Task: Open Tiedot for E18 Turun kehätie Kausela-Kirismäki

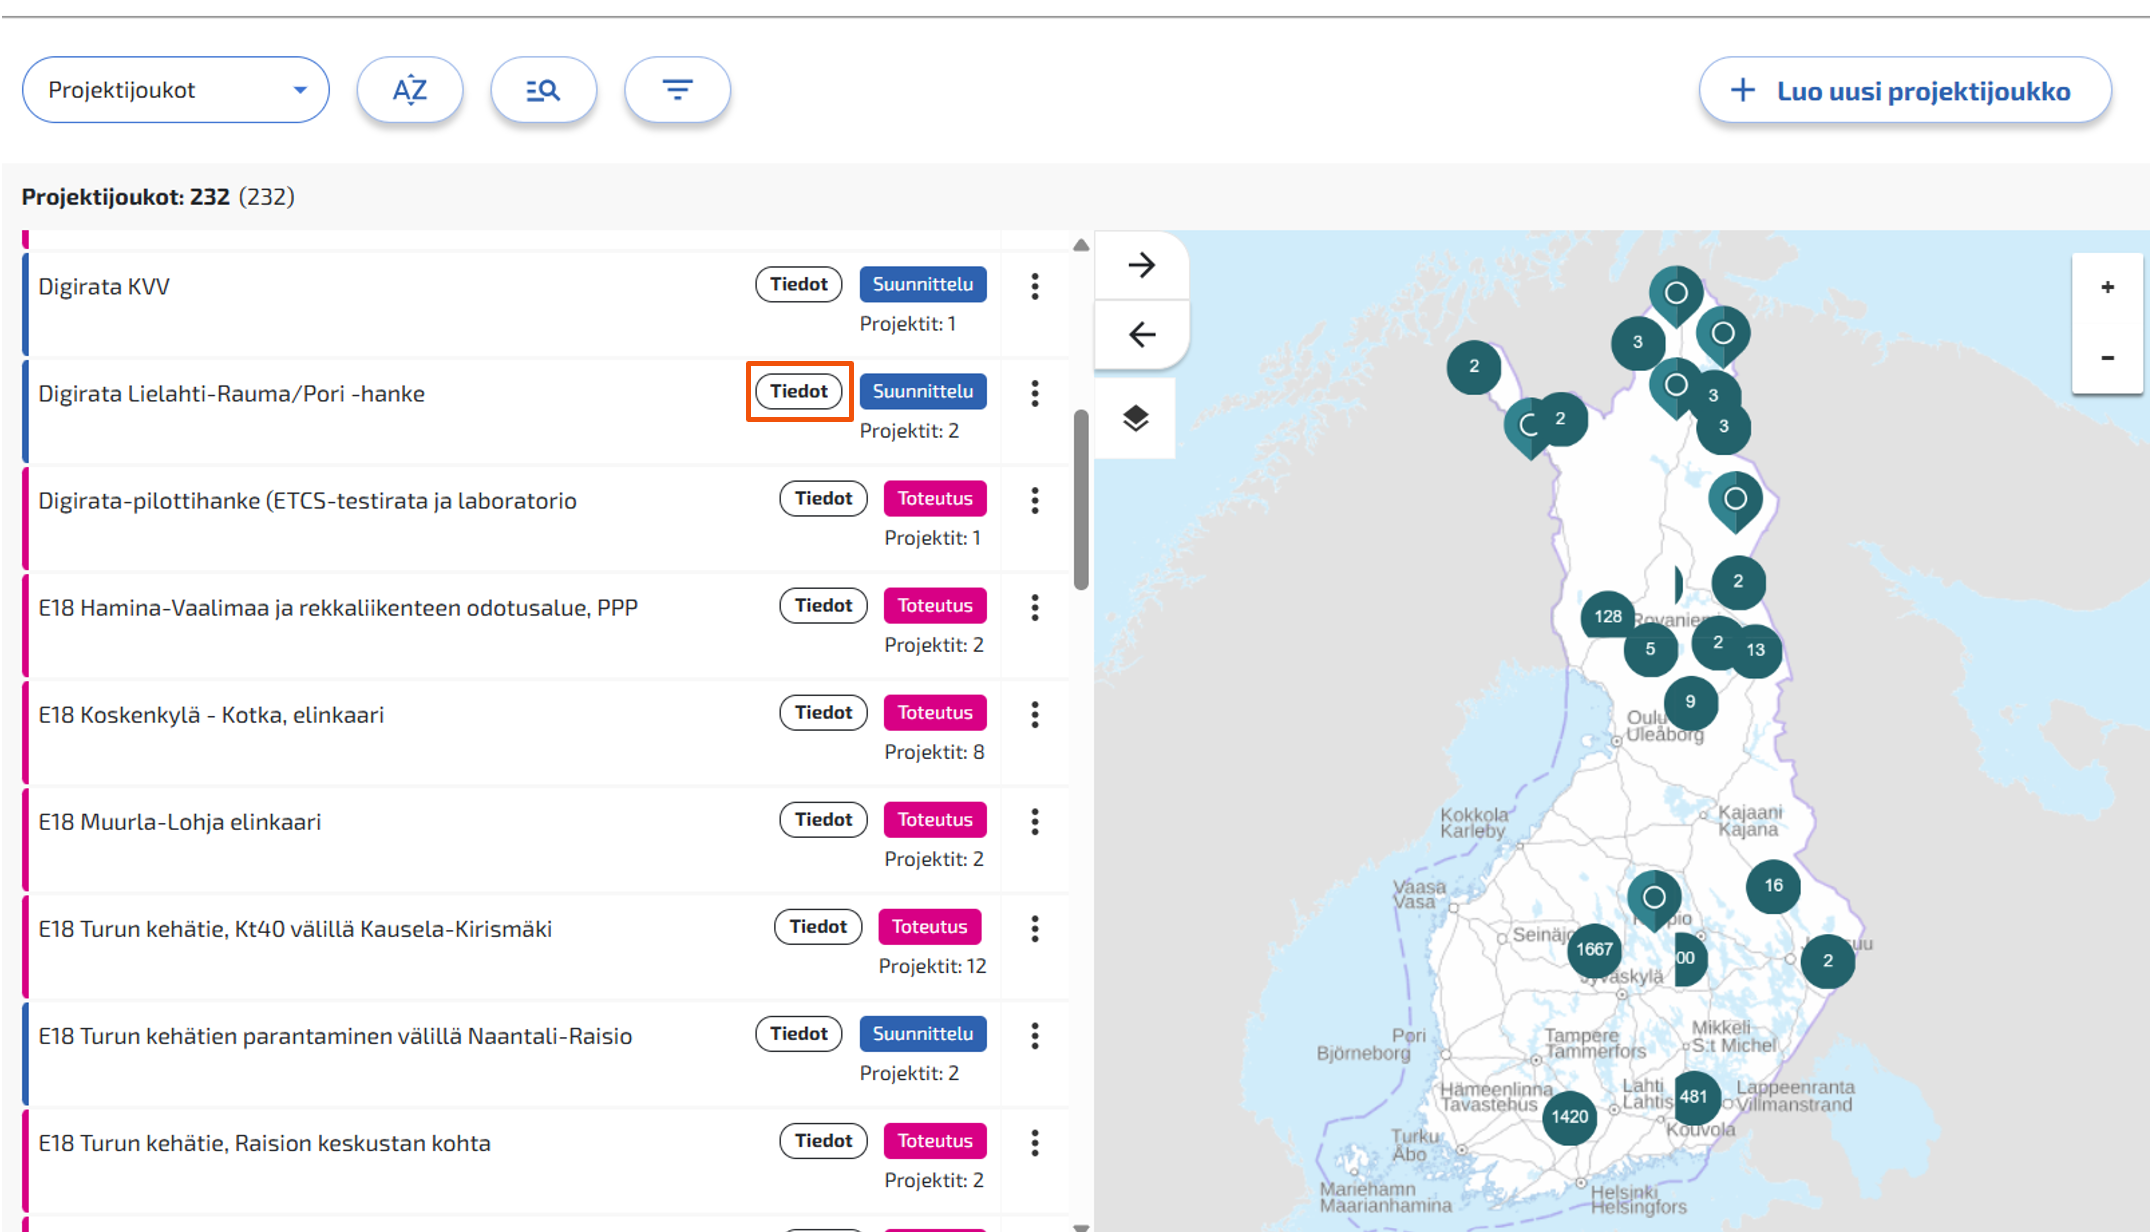Action: (818, 926)
